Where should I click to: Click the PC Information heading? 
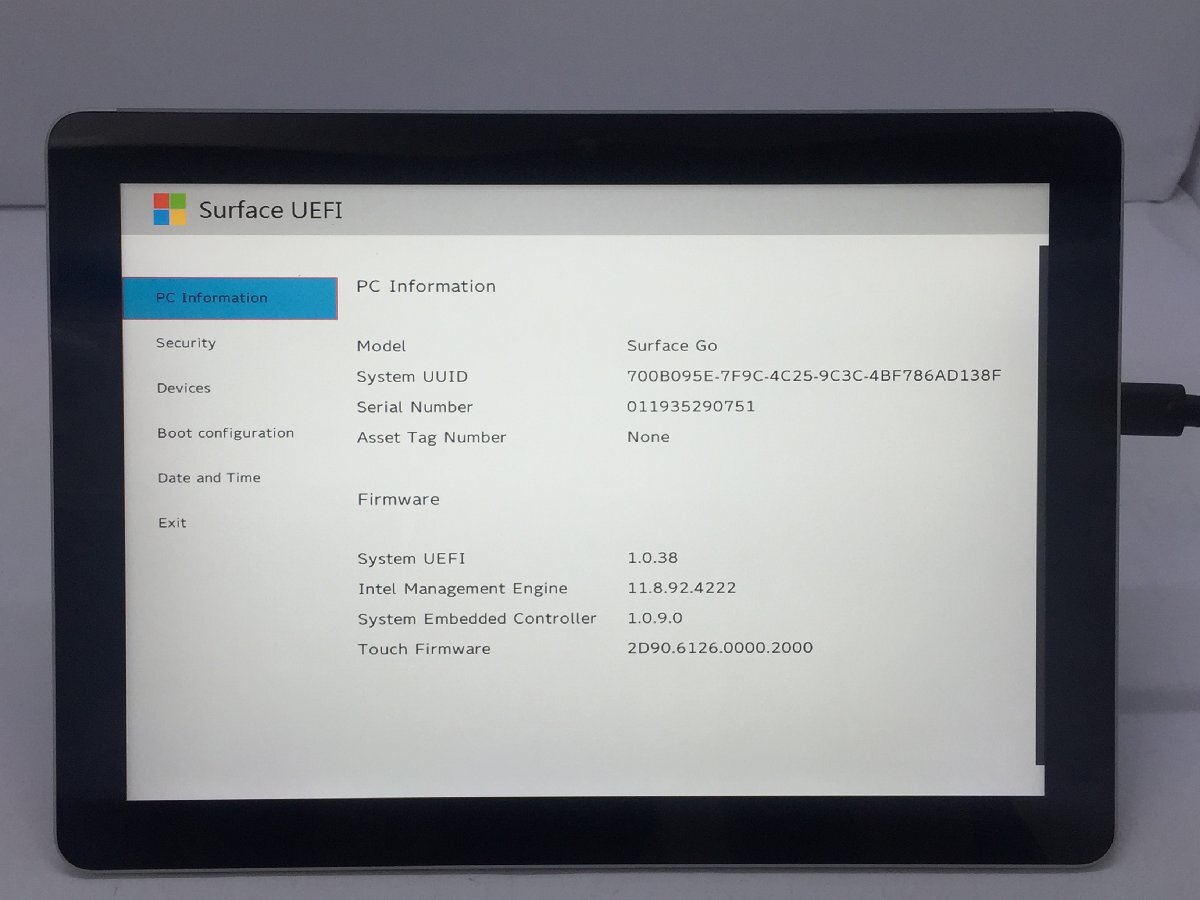(426, 286)
